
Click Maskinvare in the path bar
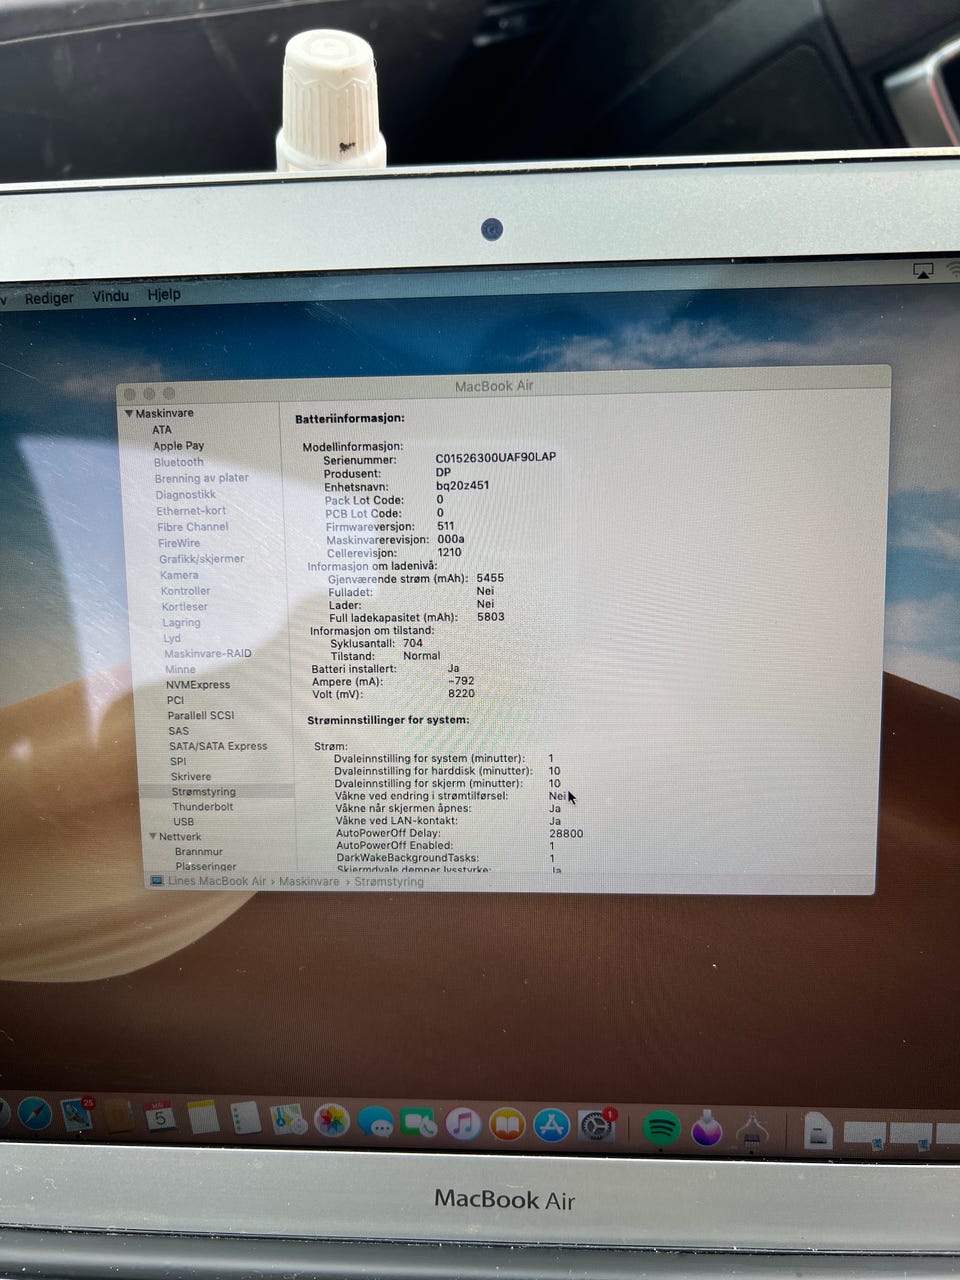(309, 882)
